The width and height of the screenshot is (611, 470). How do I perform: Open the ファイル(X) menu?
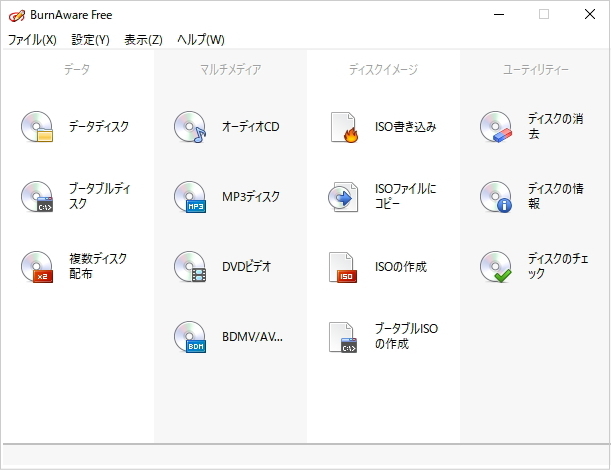[x=32, y=40]
